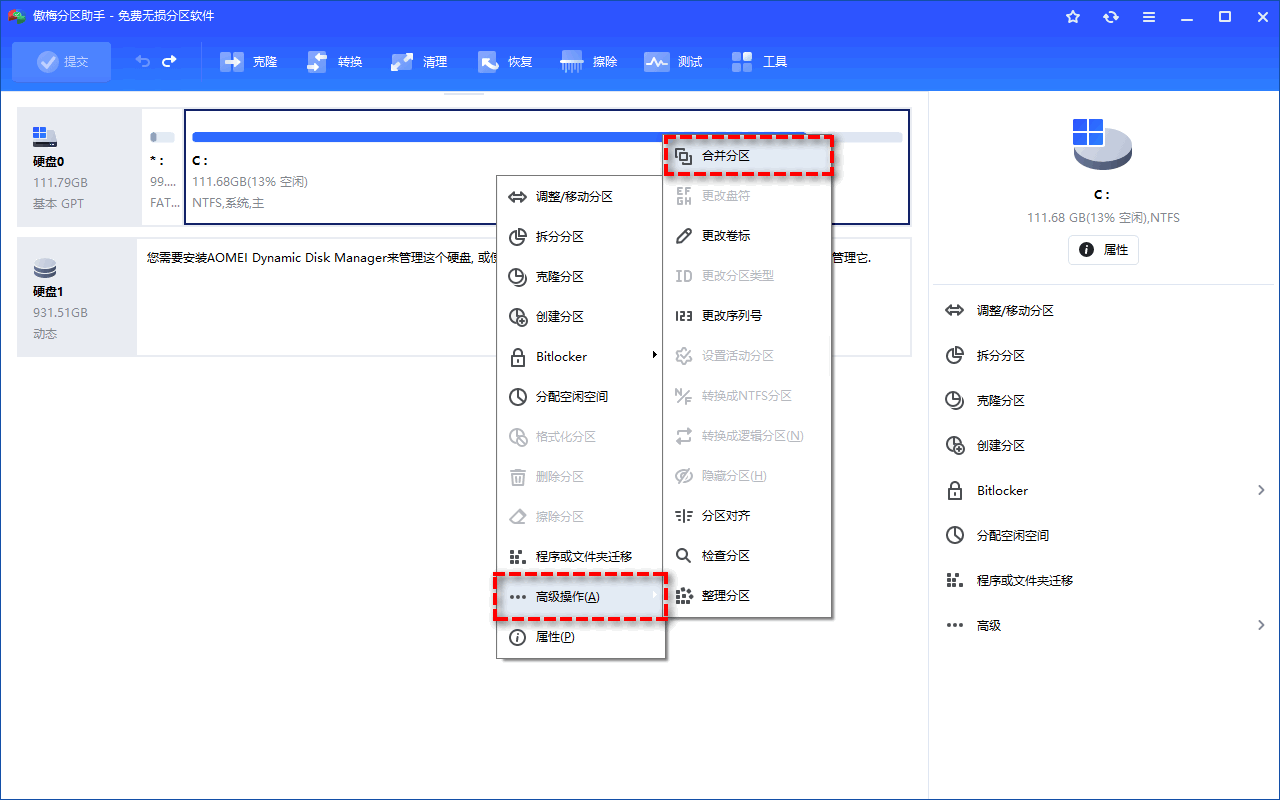
Task: Click the 恢复 (Recover) toolbar icon
Action: pyautogui.click(x=505, y=61)
